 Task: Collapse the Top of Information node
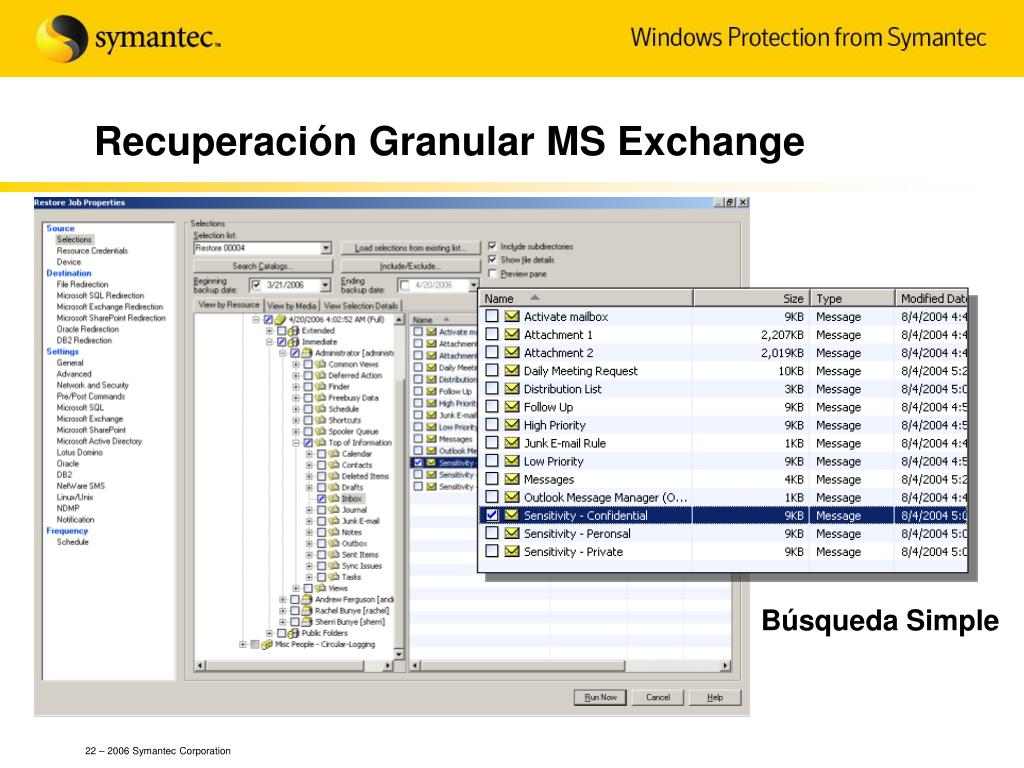click(296, 442)
